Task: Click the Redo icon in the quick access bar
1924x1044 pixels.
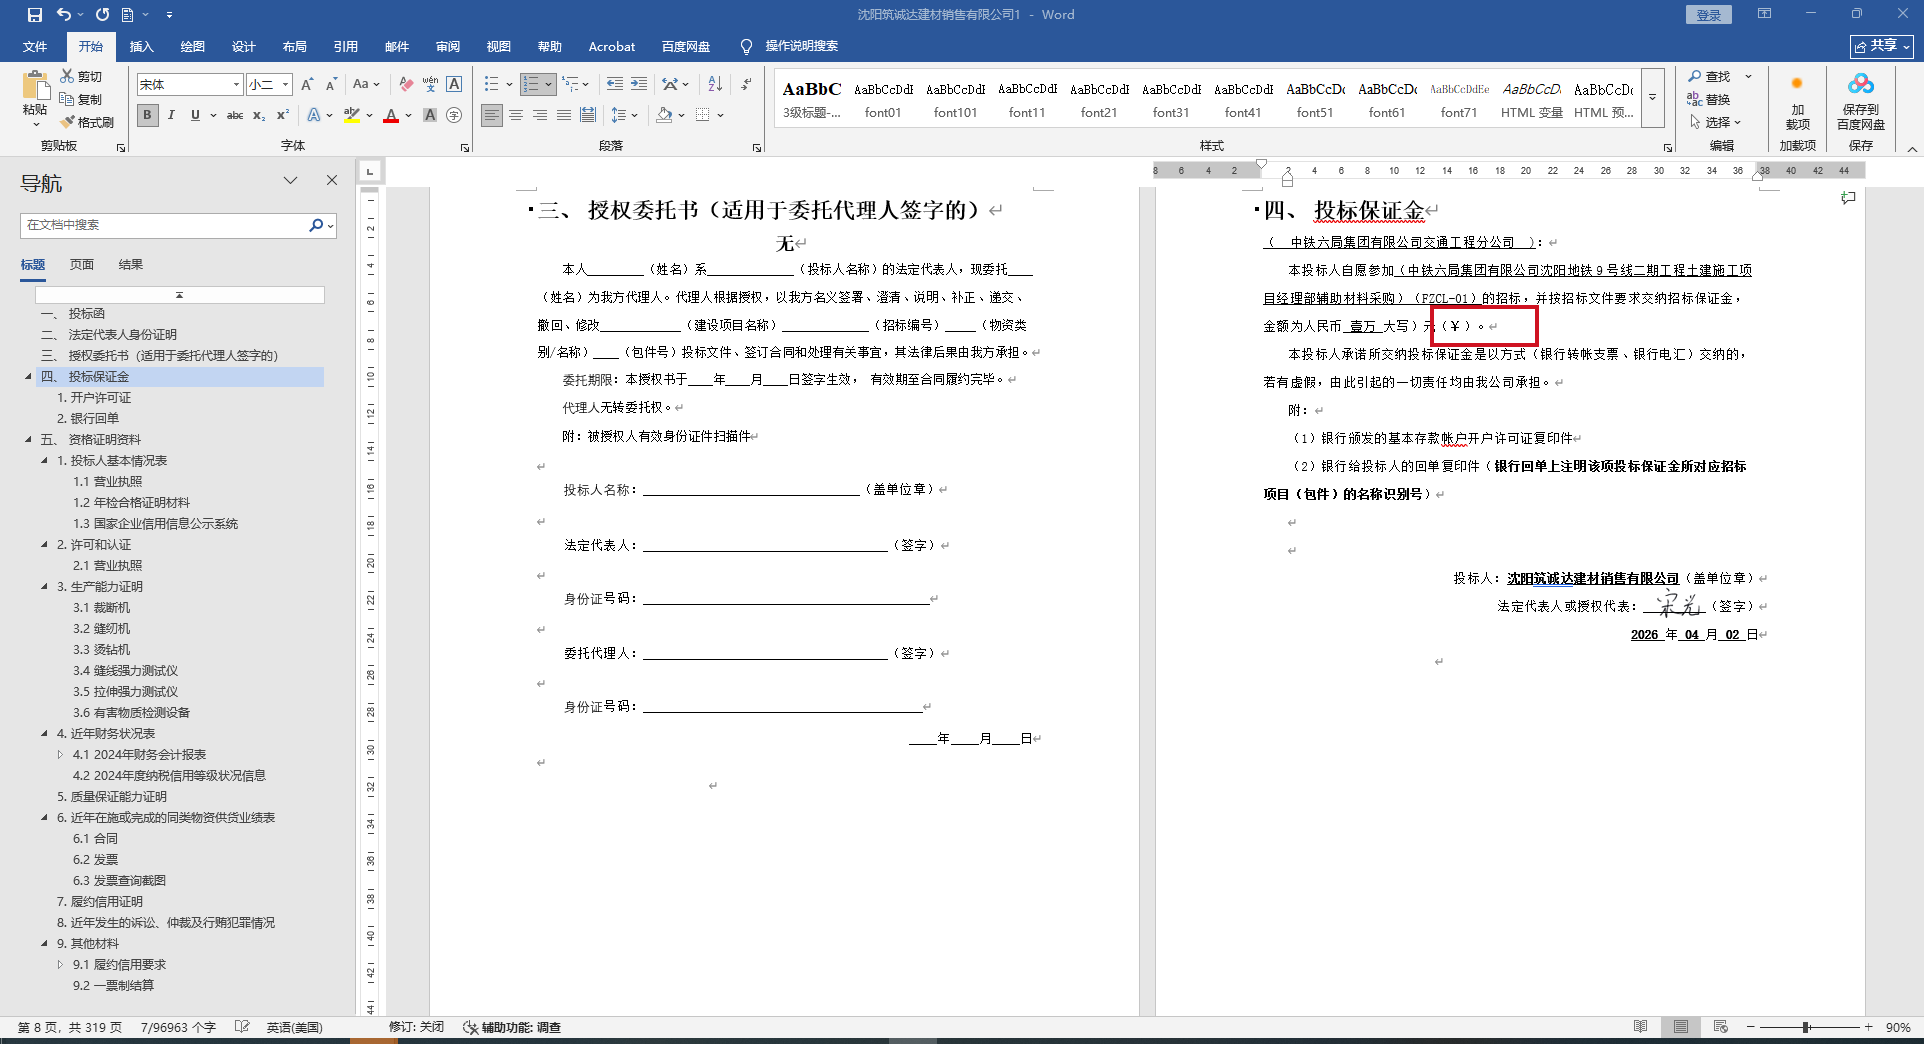Action: click(x=102, y=15)
